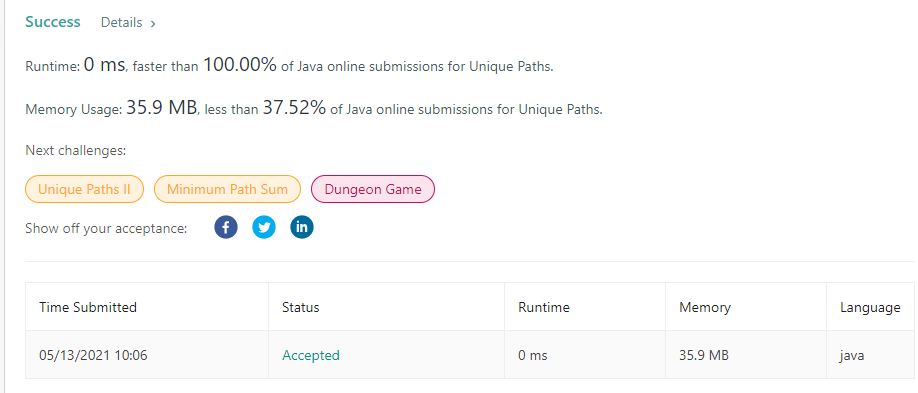Click the Show off your acceptance label
This screenshot has width=918, height=393.
click(106, 228)
